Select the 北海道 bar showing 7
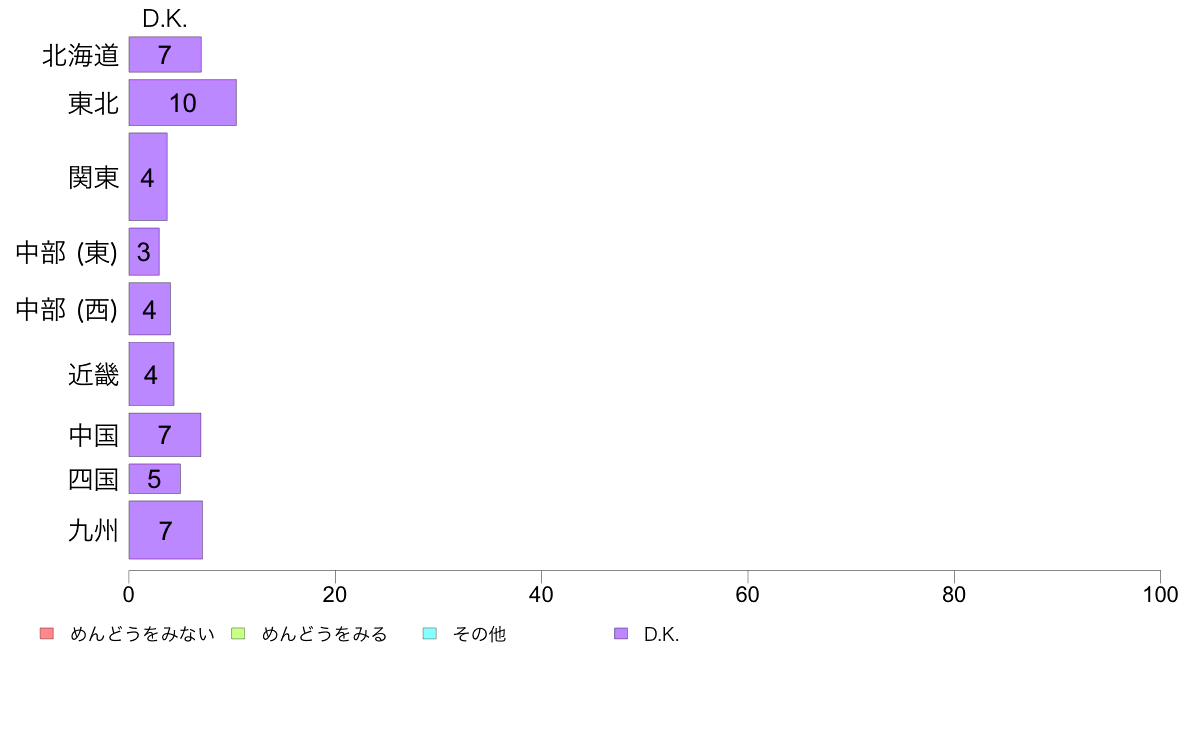The width and height of the screenshot is (1188, 736). (x=165, y=55)
